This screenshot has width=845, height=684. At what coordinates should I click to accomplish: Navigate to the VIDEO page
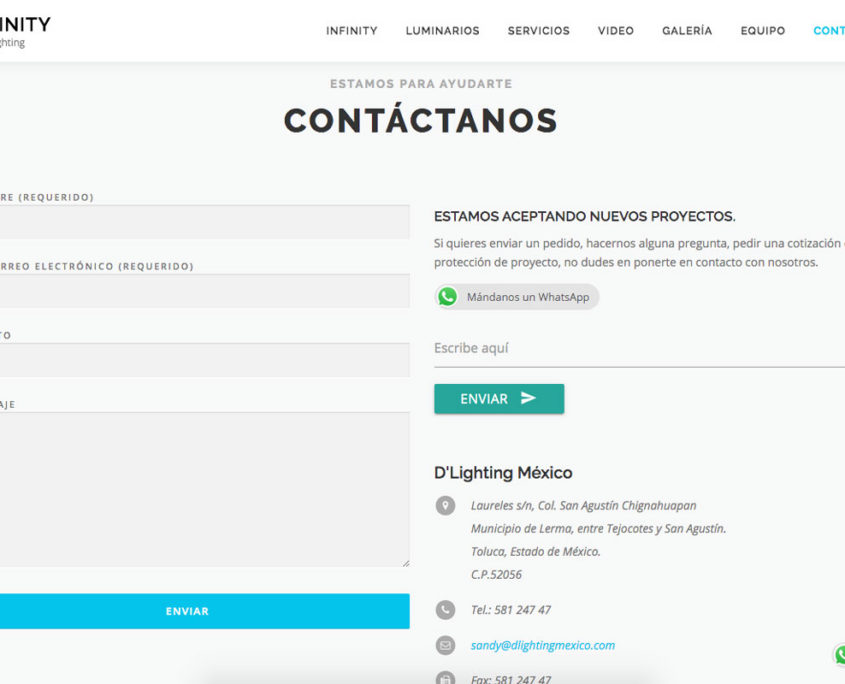click(615, 31)
